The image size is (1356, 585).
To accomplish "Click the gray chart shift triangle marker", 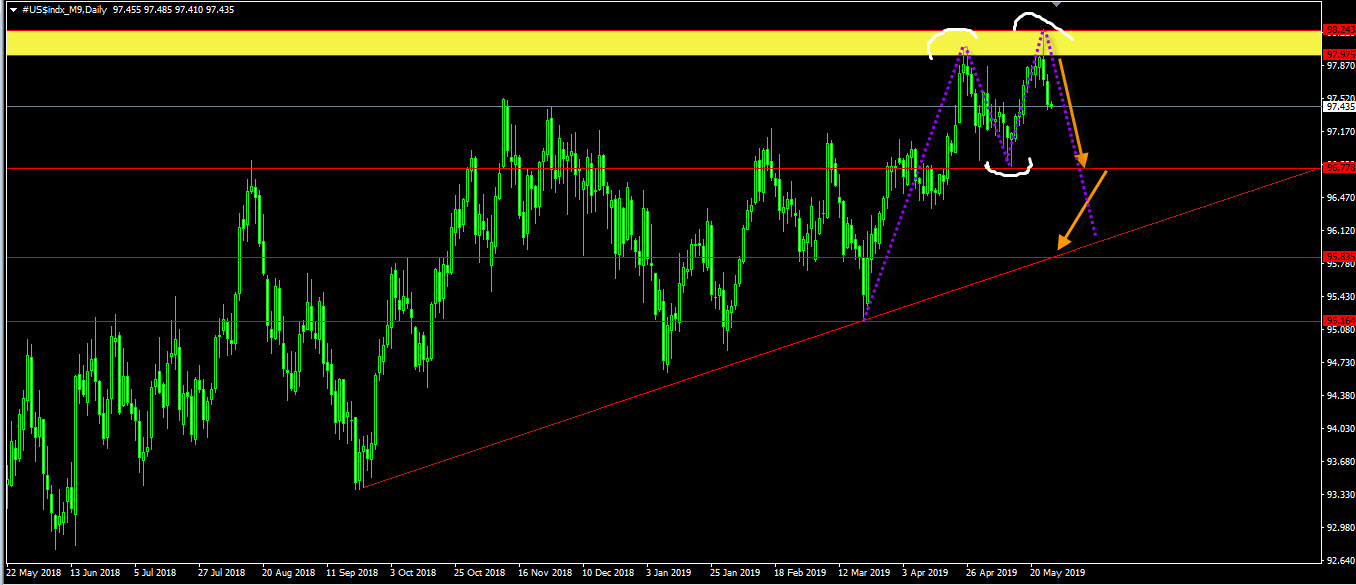I will (x=1058, y=4).
